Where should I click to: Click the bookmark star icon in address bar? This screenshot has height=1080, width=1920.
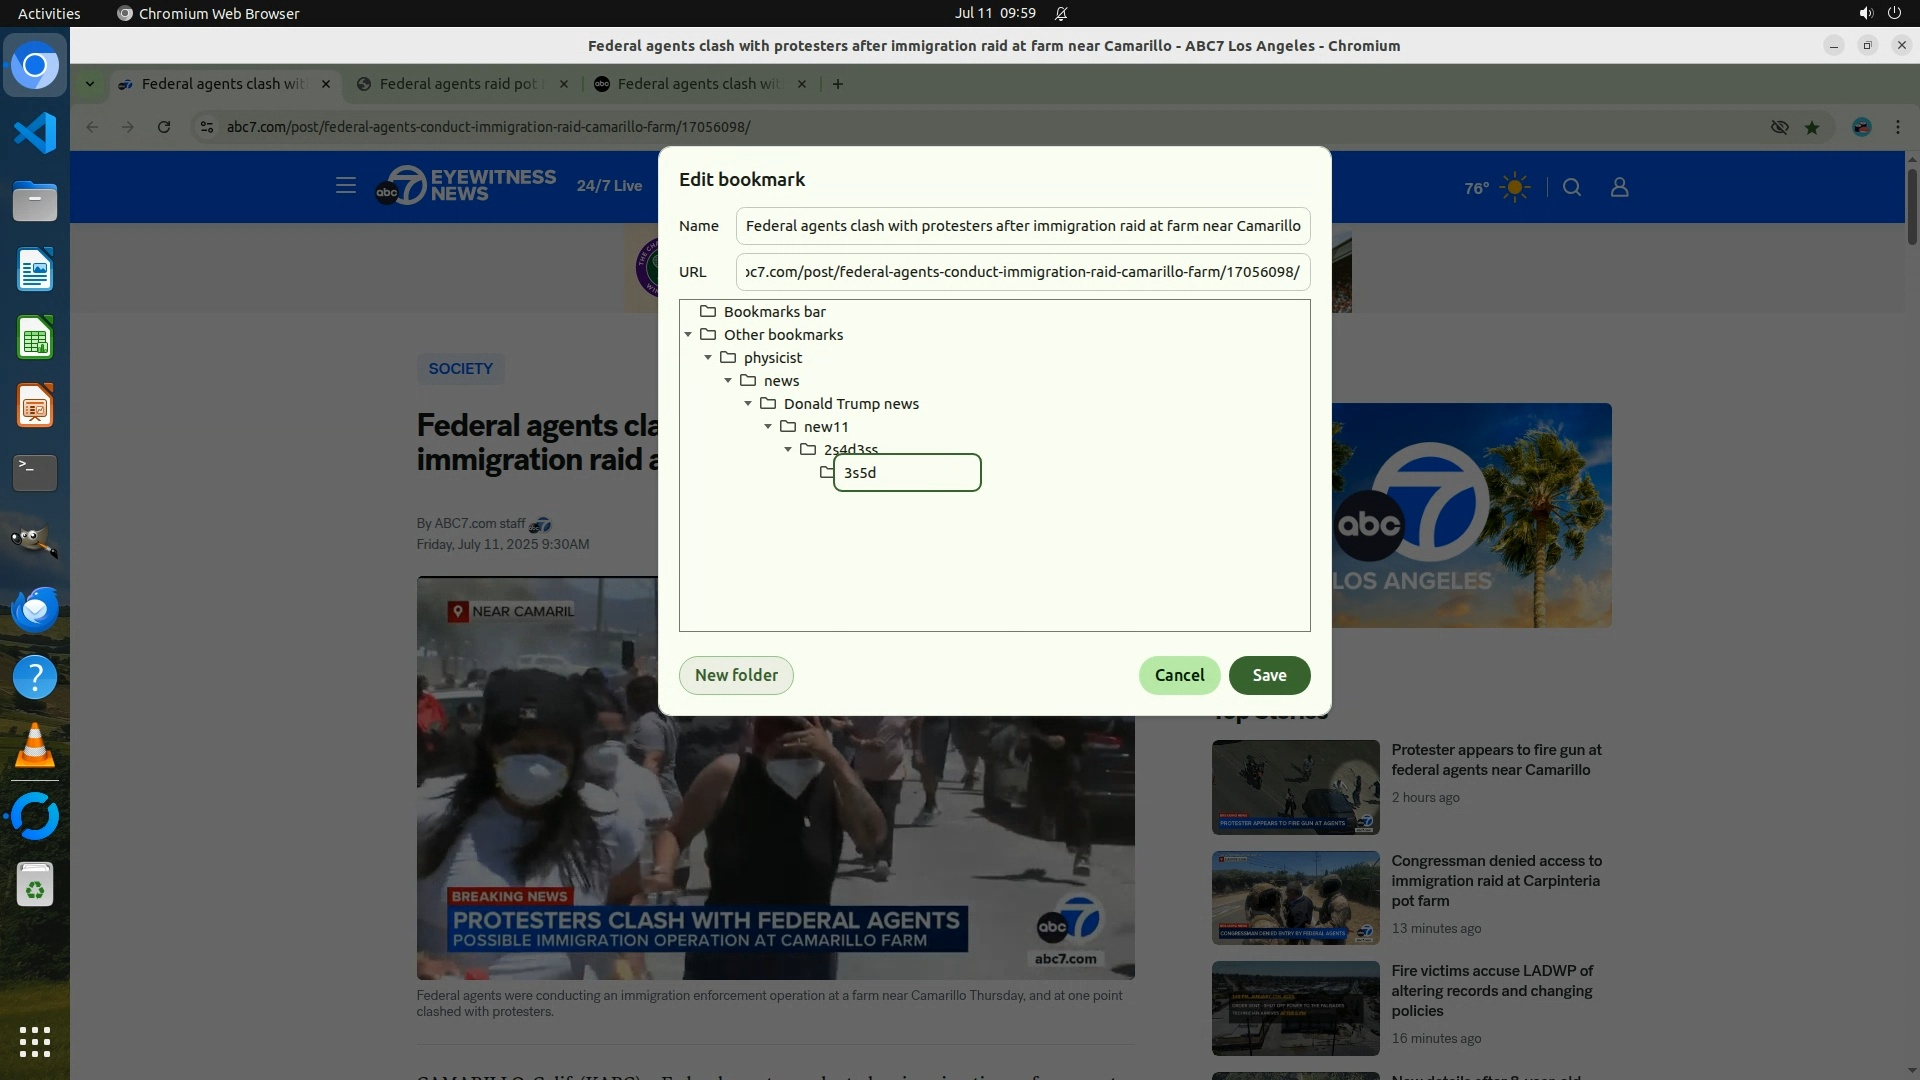1811,127
